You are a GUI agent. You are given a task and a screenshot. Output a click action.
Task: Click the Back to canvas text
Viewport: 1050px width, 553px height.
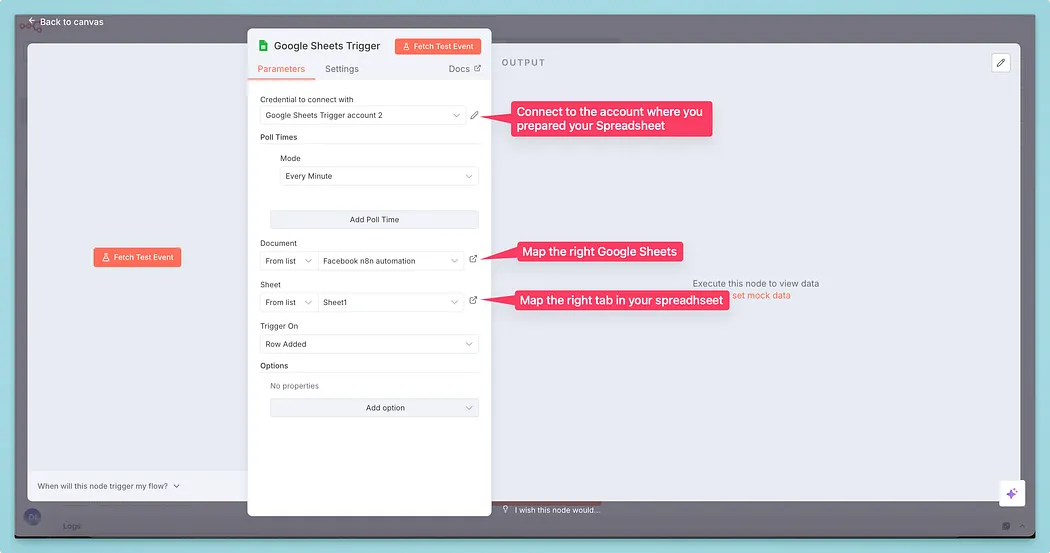click(x=72, y=22)
